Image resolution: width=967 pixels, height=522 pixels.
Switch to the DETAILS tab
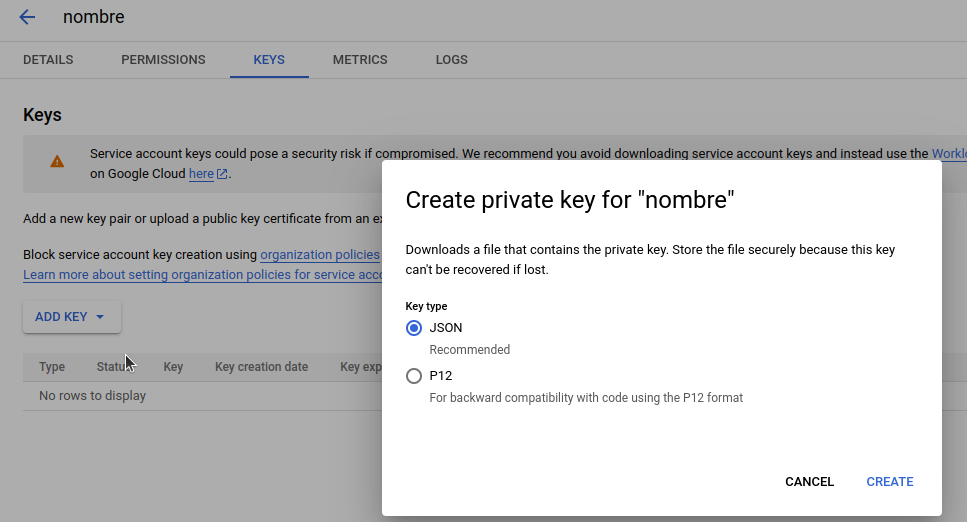(48, 60)
